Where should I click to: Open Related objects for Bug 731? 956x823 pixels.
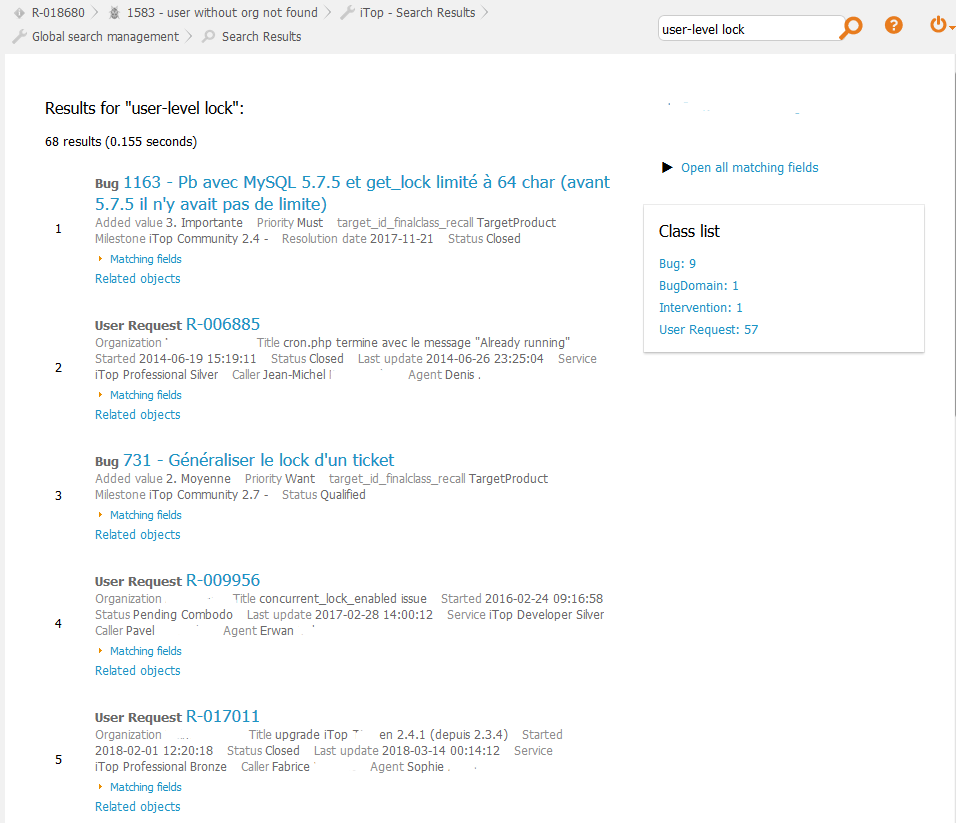click(138, 535)
